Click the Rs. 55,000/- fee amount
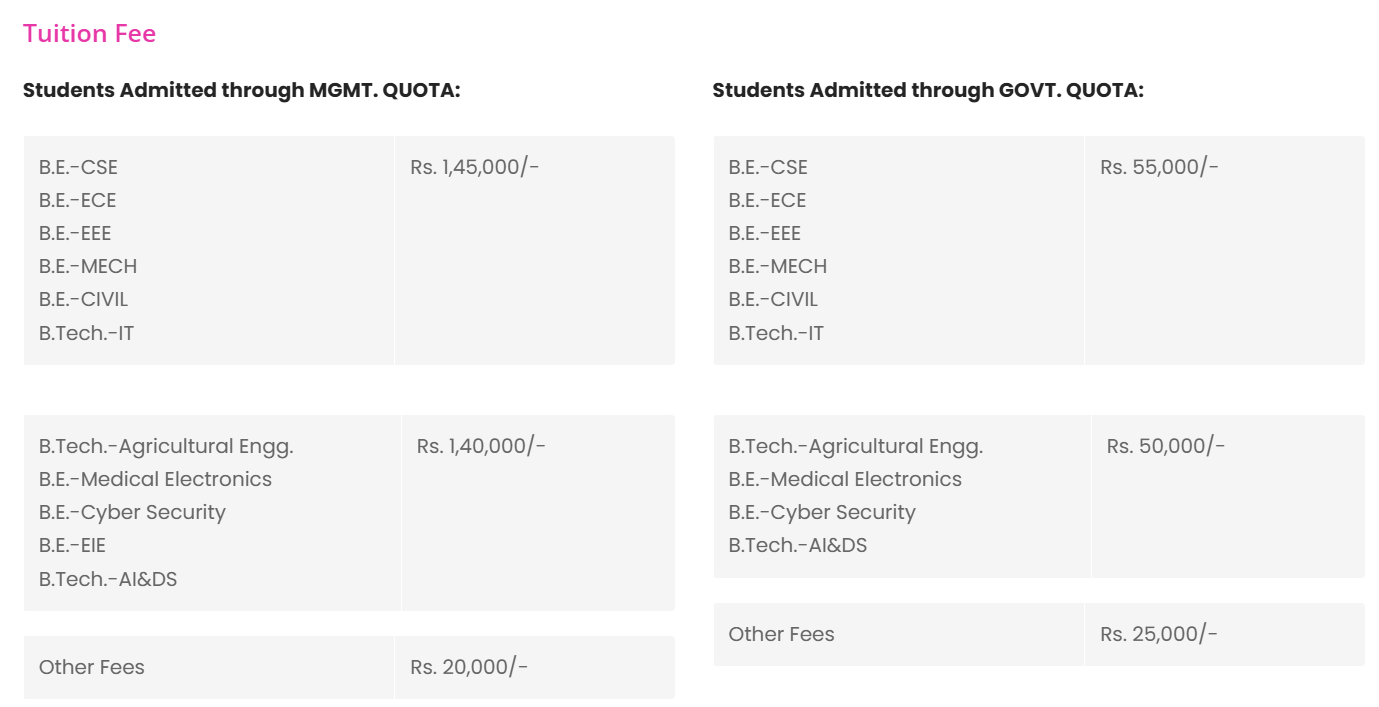The height and width of the screenshot is (707, 1379). tap(1159, 167)
